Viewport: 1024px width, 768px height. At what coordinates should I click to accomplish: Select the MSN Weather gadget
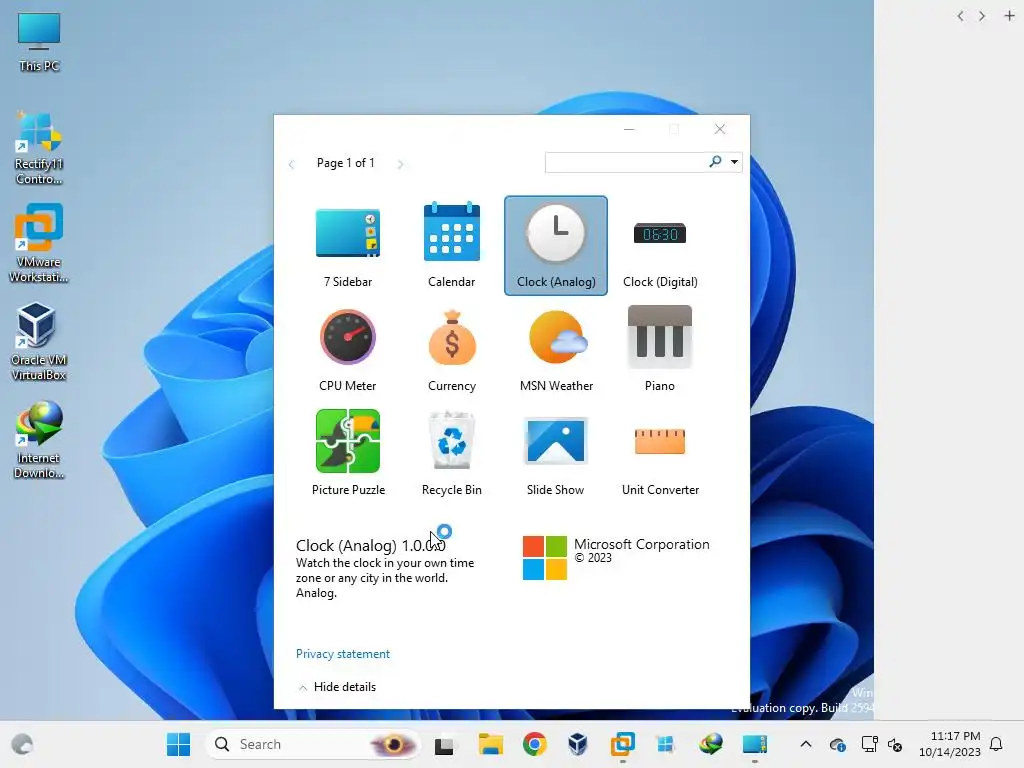[x=556, y=349]
